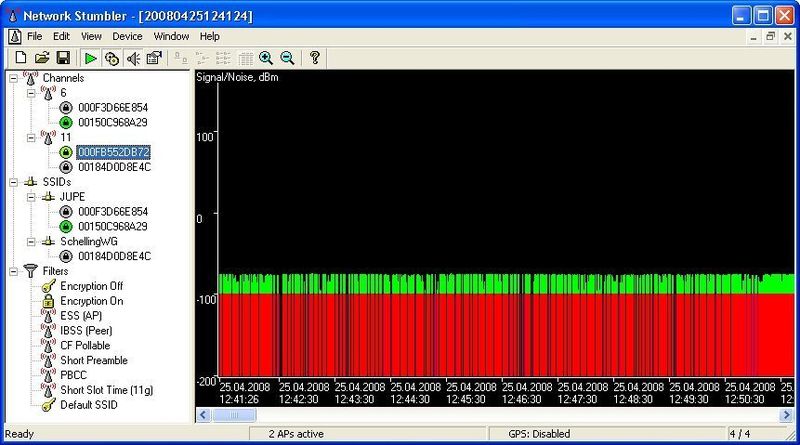Screen dimensions: 800x445
Task: Open the View menu
Action: click(91, 36)
